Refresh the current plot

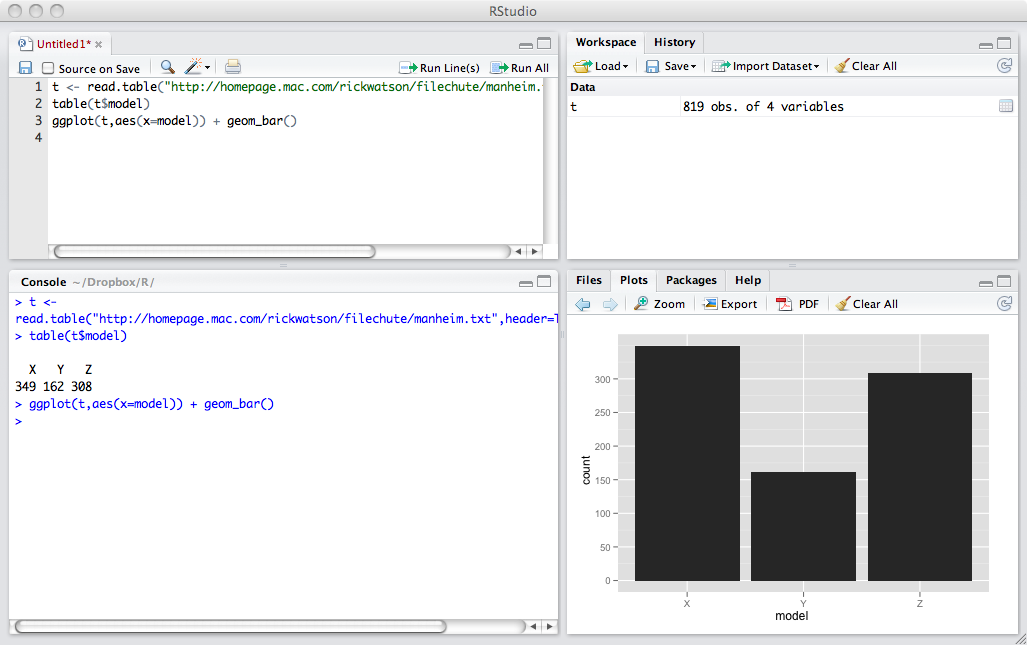[x=1004, y=304]
